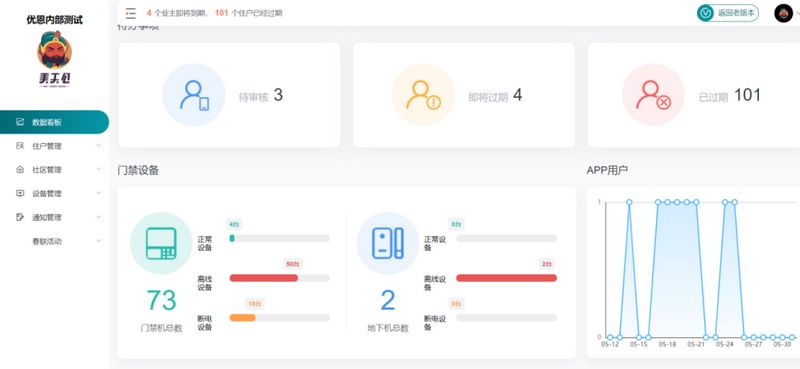Click the 05-27 axis label on chart
The image size is (800, 369).
tap(754, 345)
